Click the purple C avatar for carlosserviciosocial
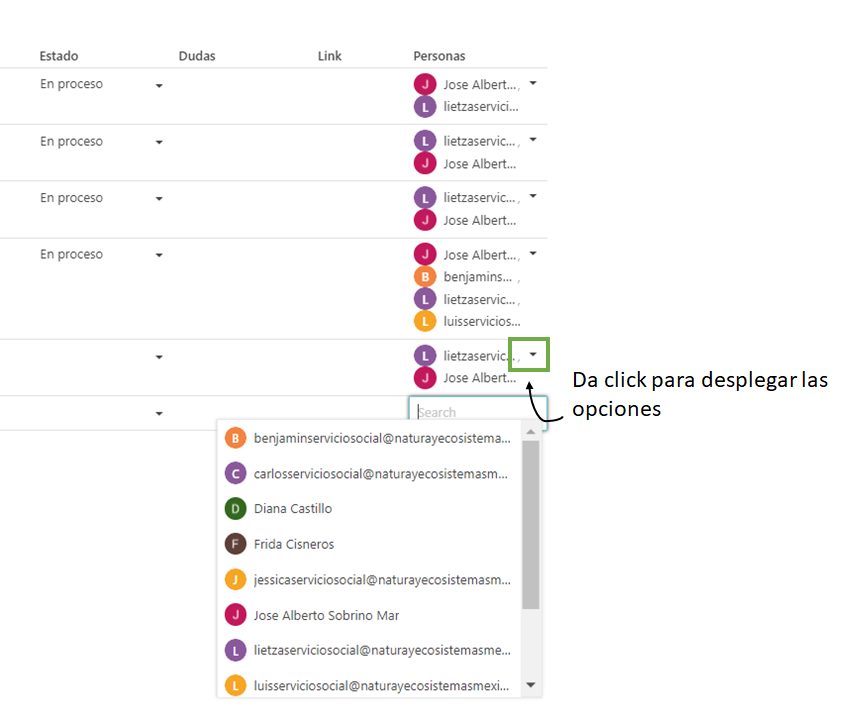 235,473
